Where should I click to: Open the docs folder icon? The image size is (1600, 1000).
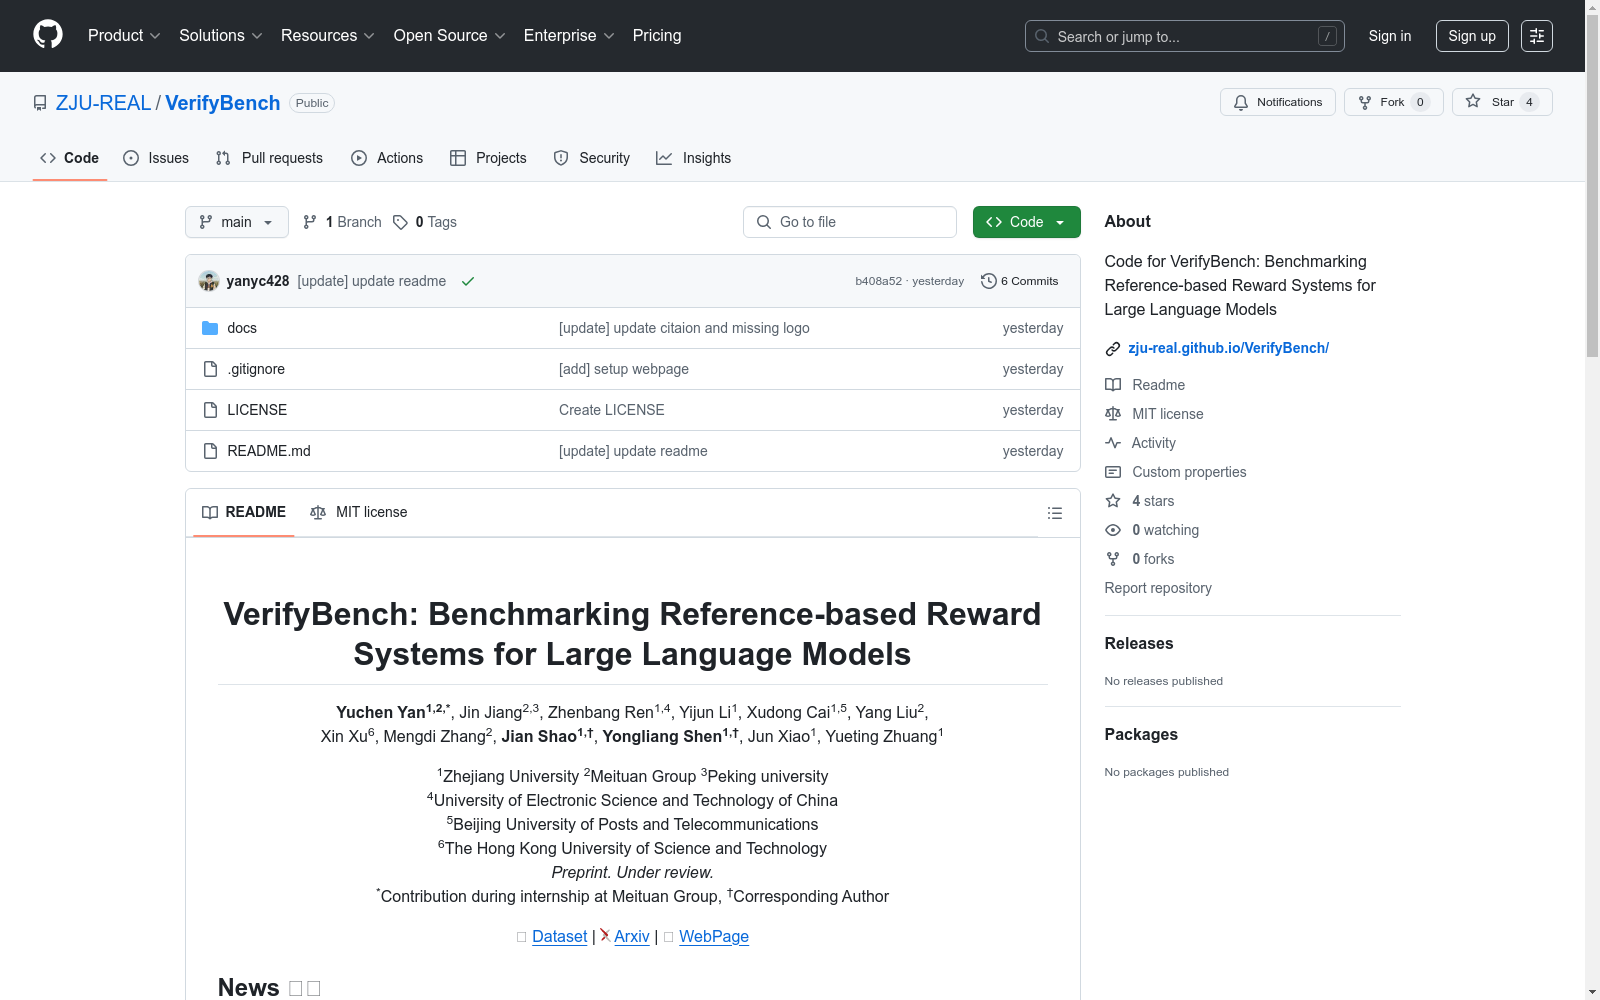tap(210, 328)
